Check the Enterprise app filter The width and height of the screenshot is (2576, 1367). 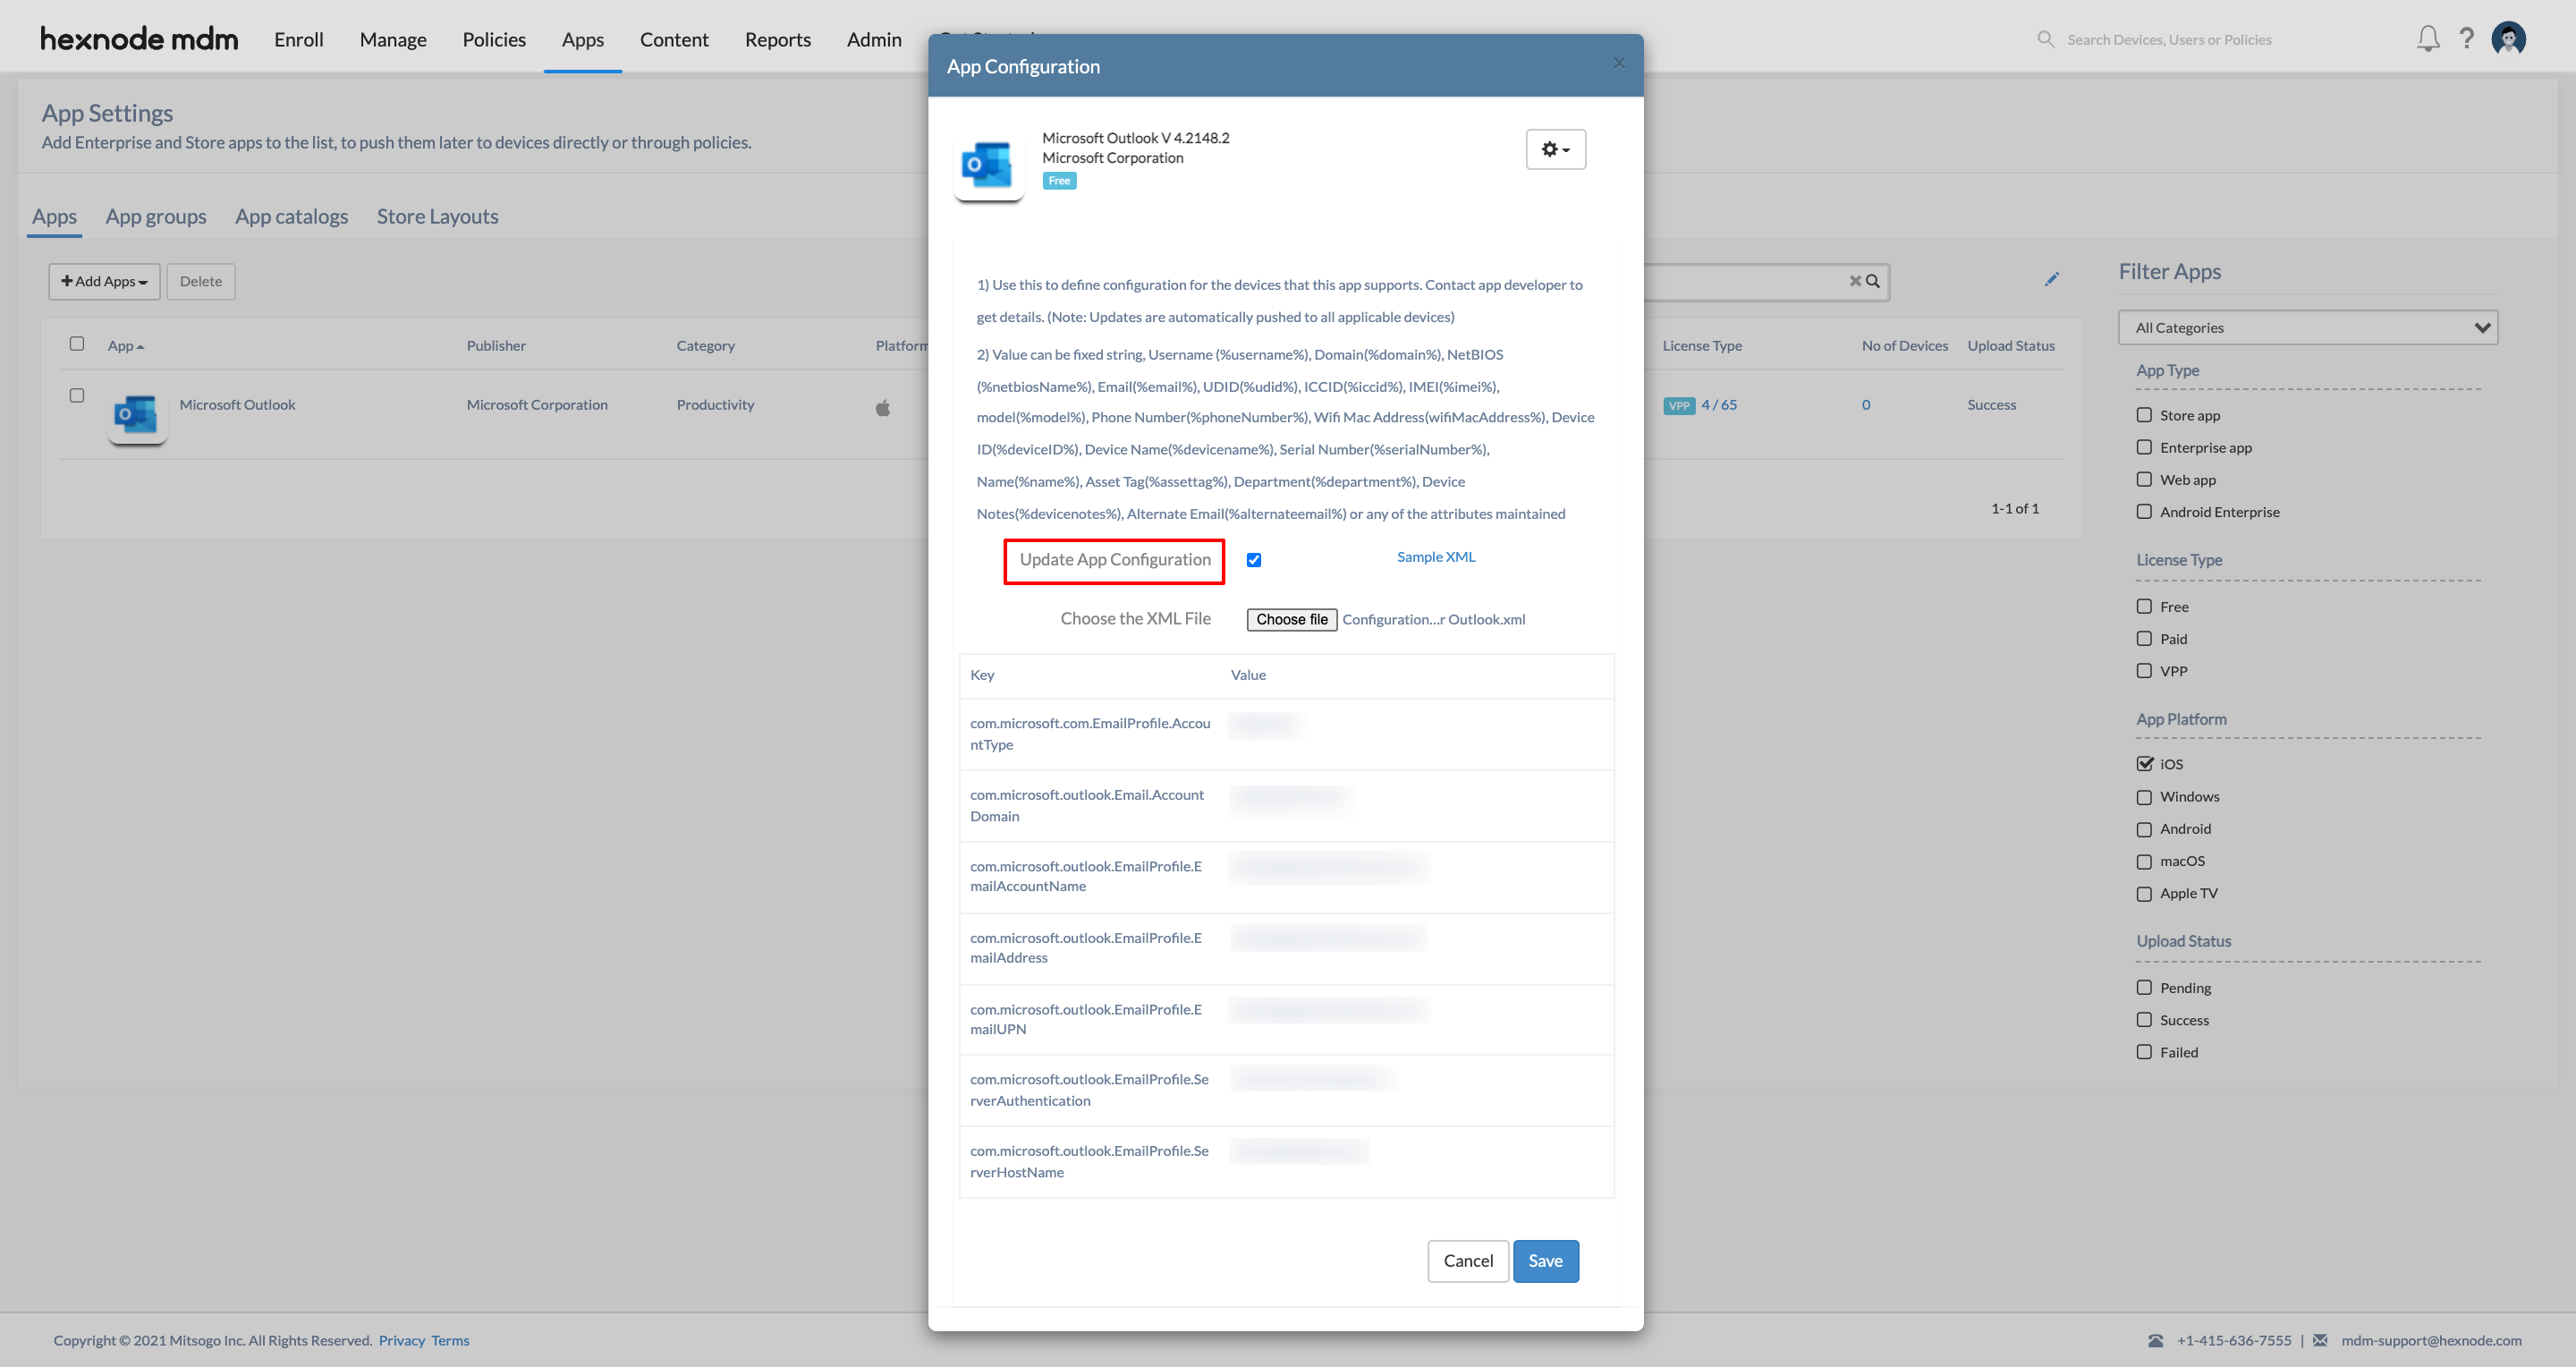point(2144,447)
